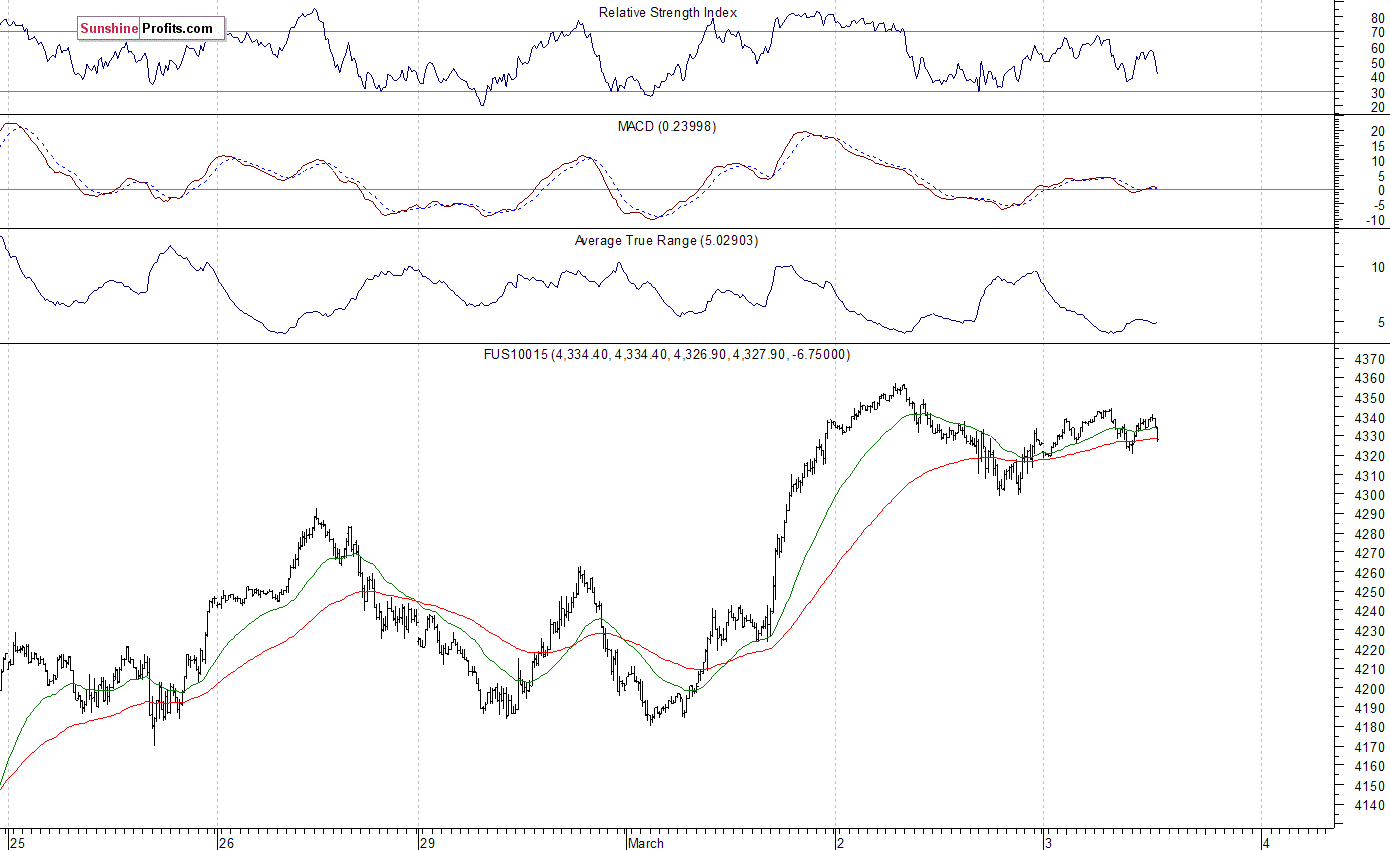
Task: Click the 4220 price axis label
Action: point(1369,650)
